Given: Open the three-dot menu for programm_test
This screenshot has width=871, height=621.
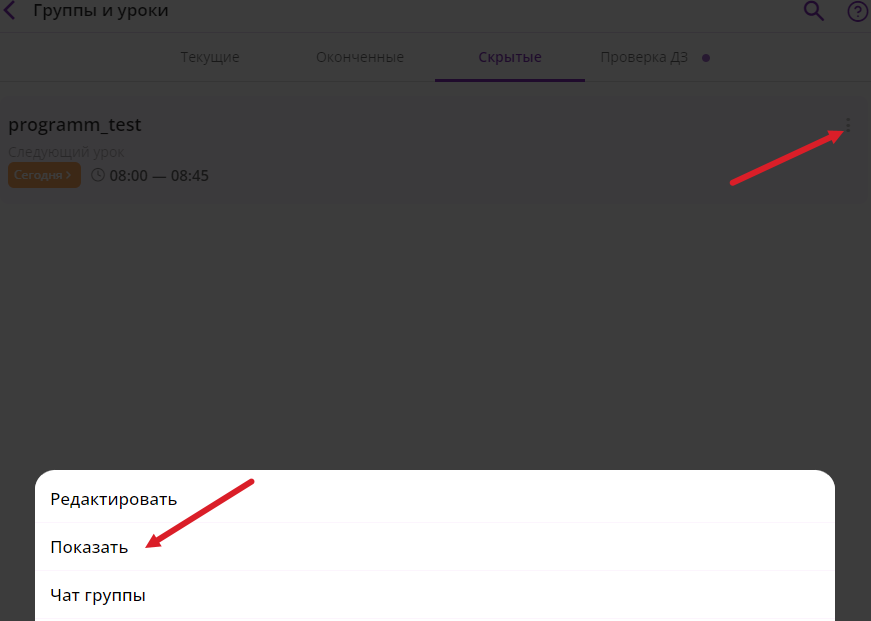Looking at the screenshot, I should coord(848,125).
